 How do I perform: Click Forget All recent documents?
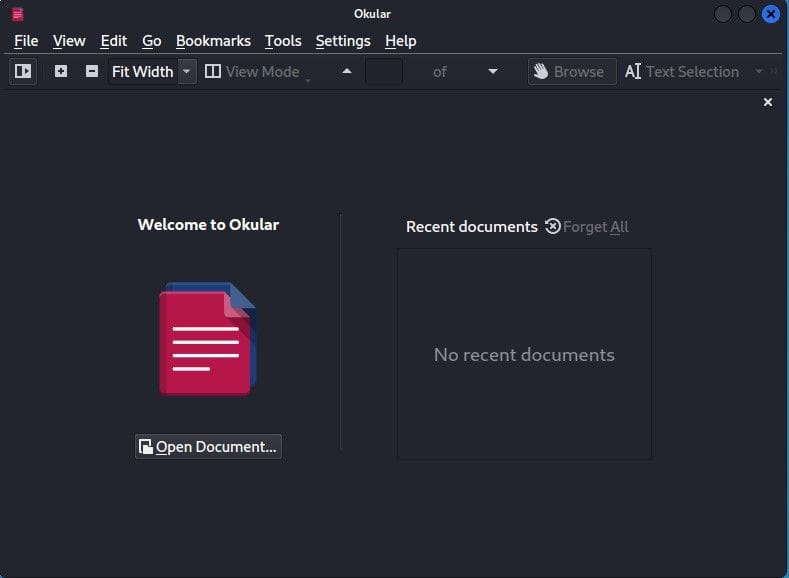(587, 227)
